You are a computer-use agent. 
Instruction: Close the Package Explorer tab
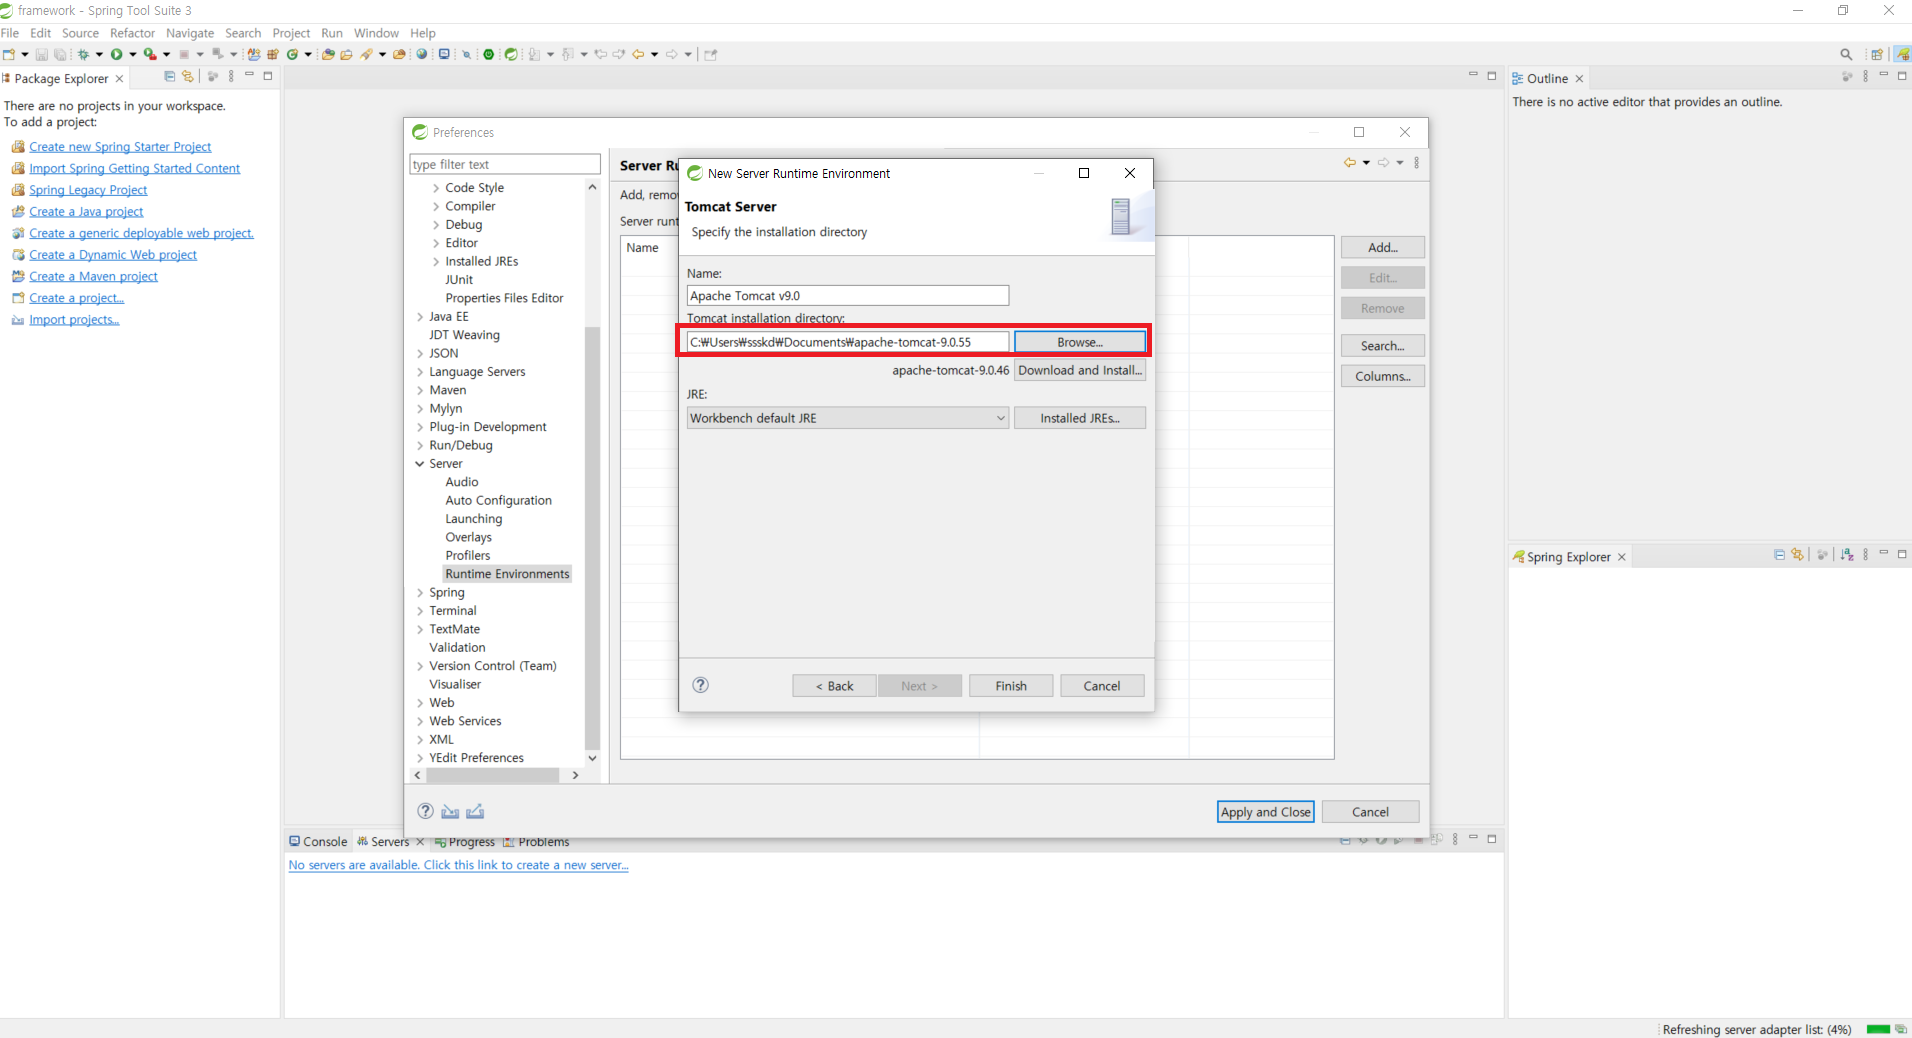(120, 79)
